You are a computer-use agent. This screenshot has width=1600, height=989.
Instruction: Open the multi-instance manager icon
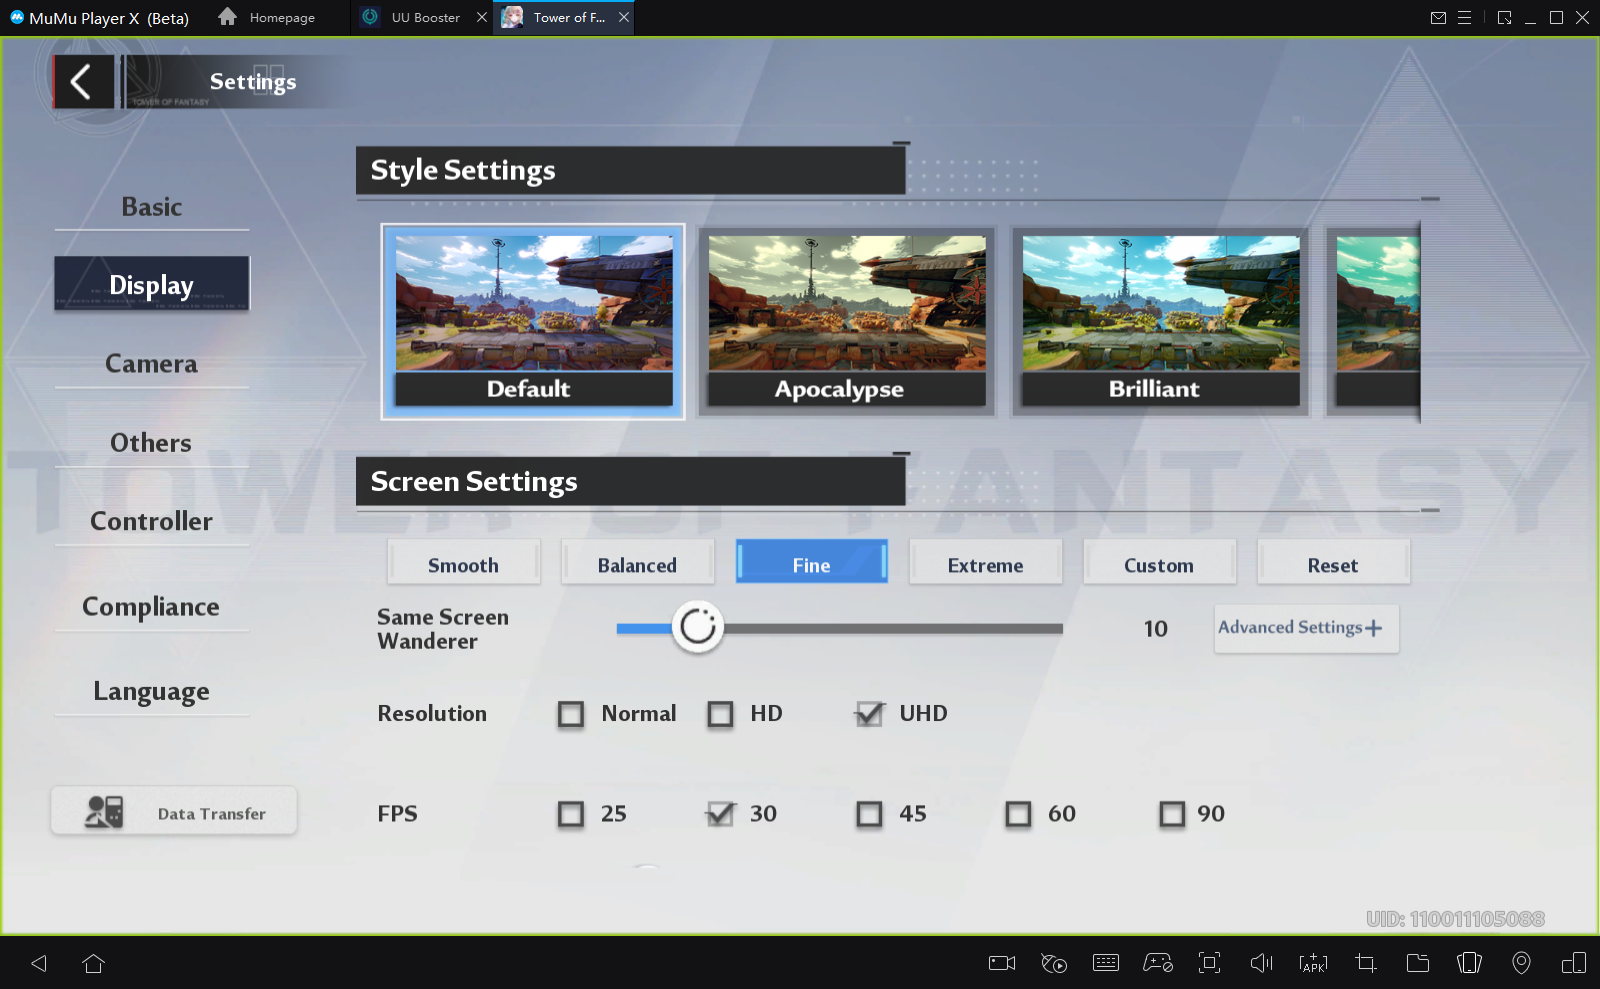click(1574, 963)
